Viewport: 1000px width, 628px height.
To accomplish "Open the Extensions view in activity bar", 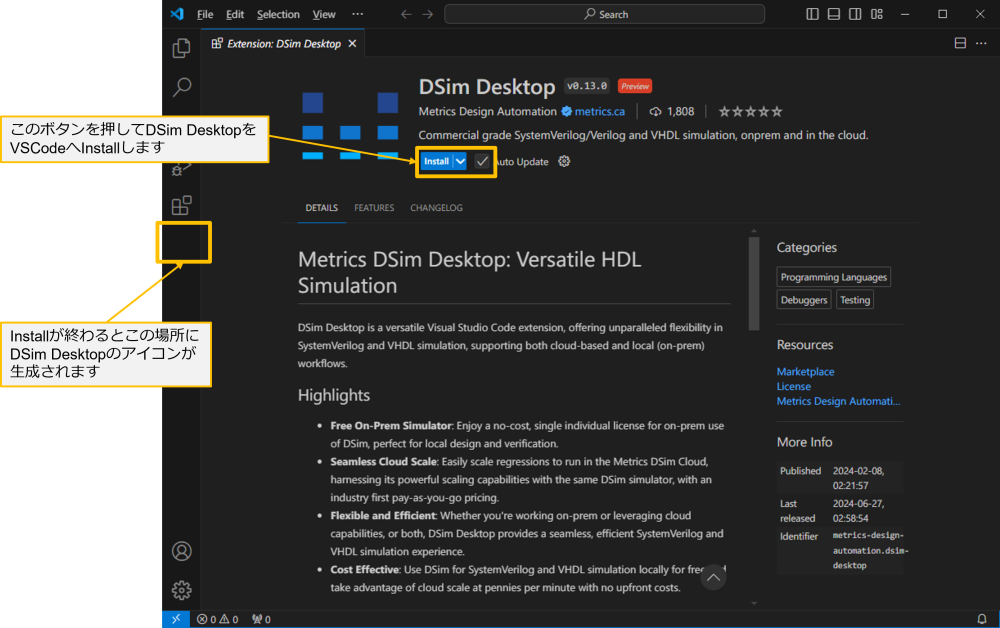I will pyautogui.click(x=182, y=205).
